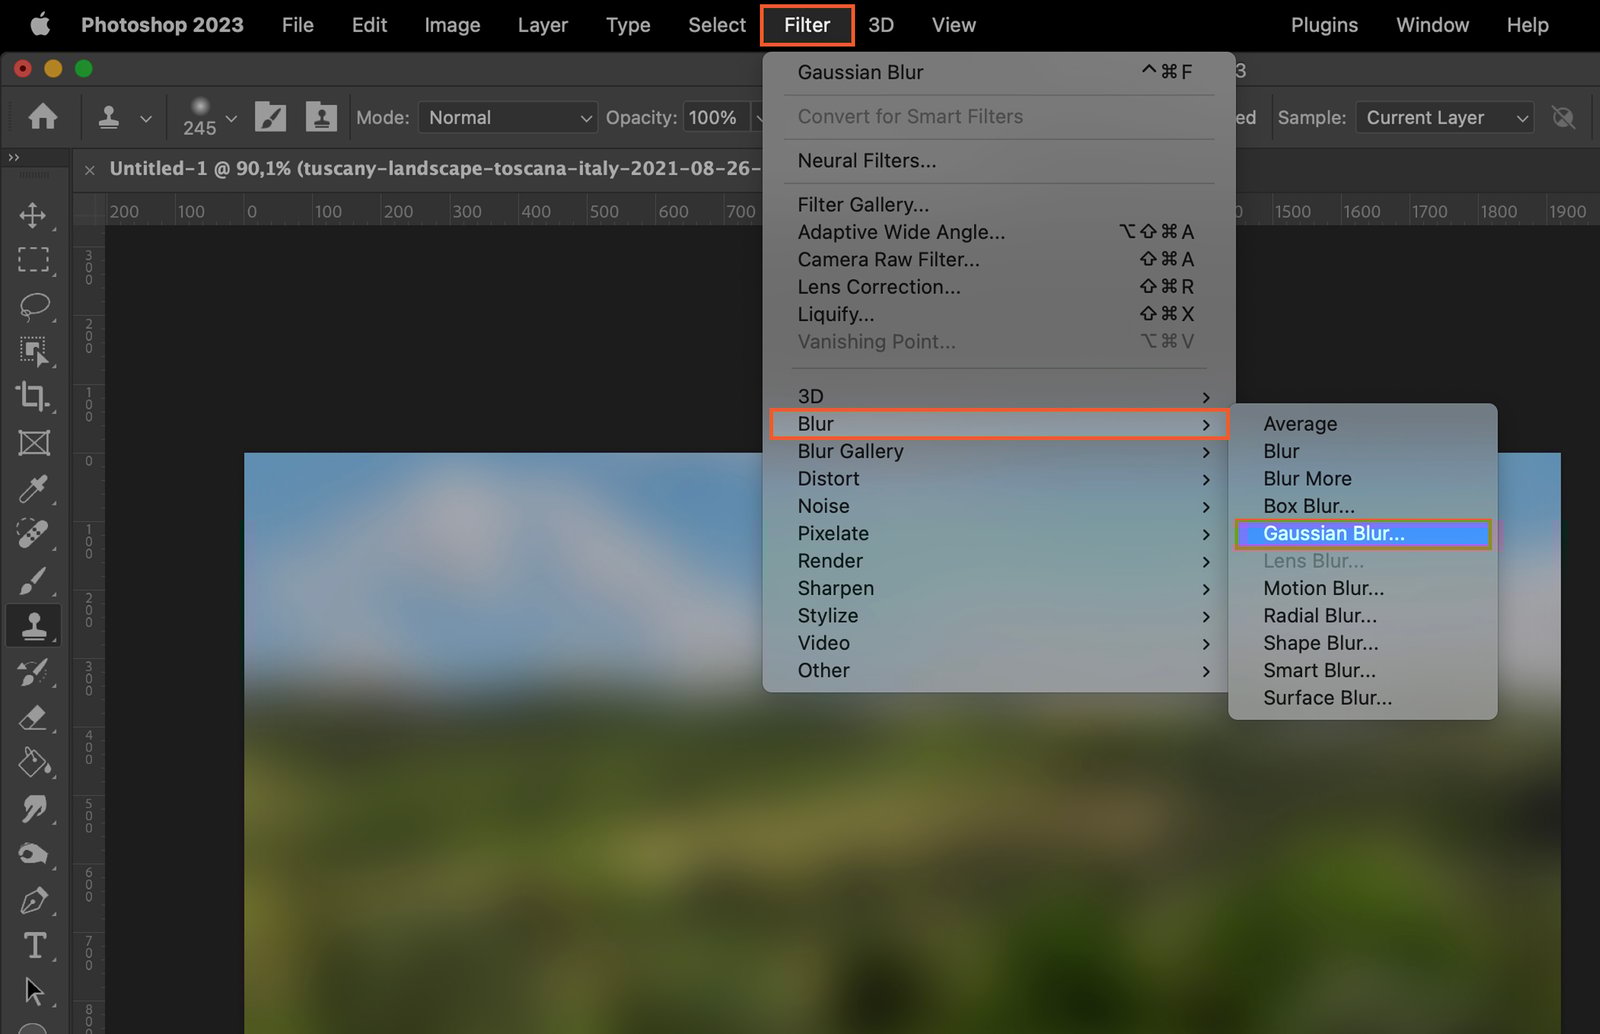1600x1034 pixels.
Task: Click the Home icon in options bar
Action: 42,117
